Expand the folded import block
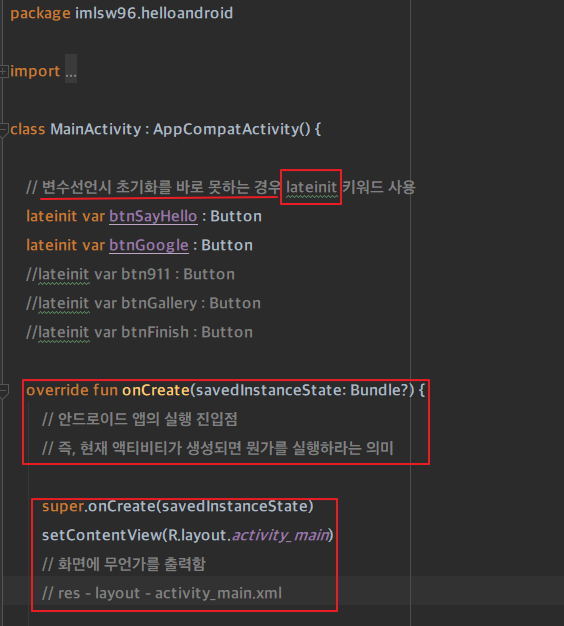This screenshot has width=564, height=626. pos(4,71)
